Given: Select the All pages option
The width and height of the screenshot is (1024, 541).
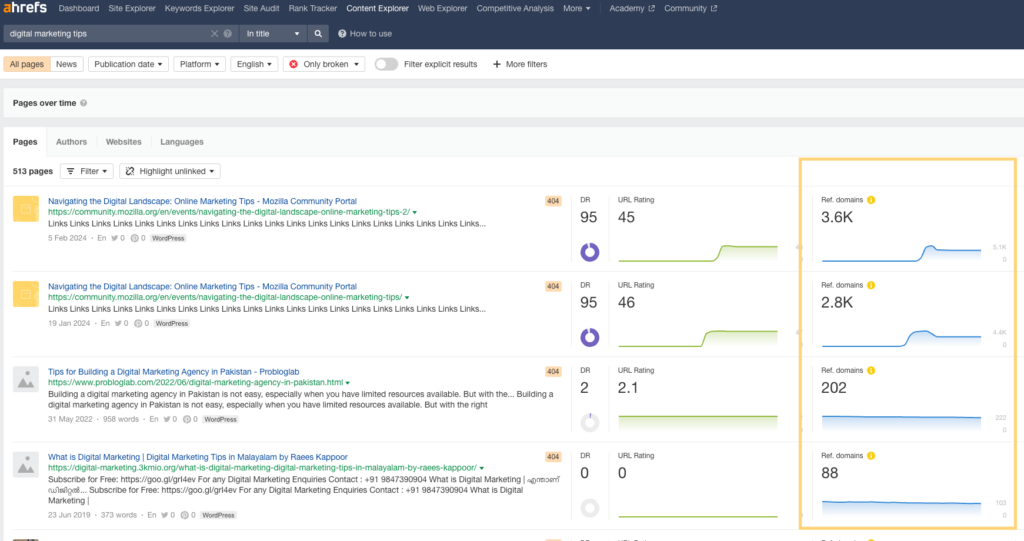Looking at the screenshot, I should tap(26, 64).
